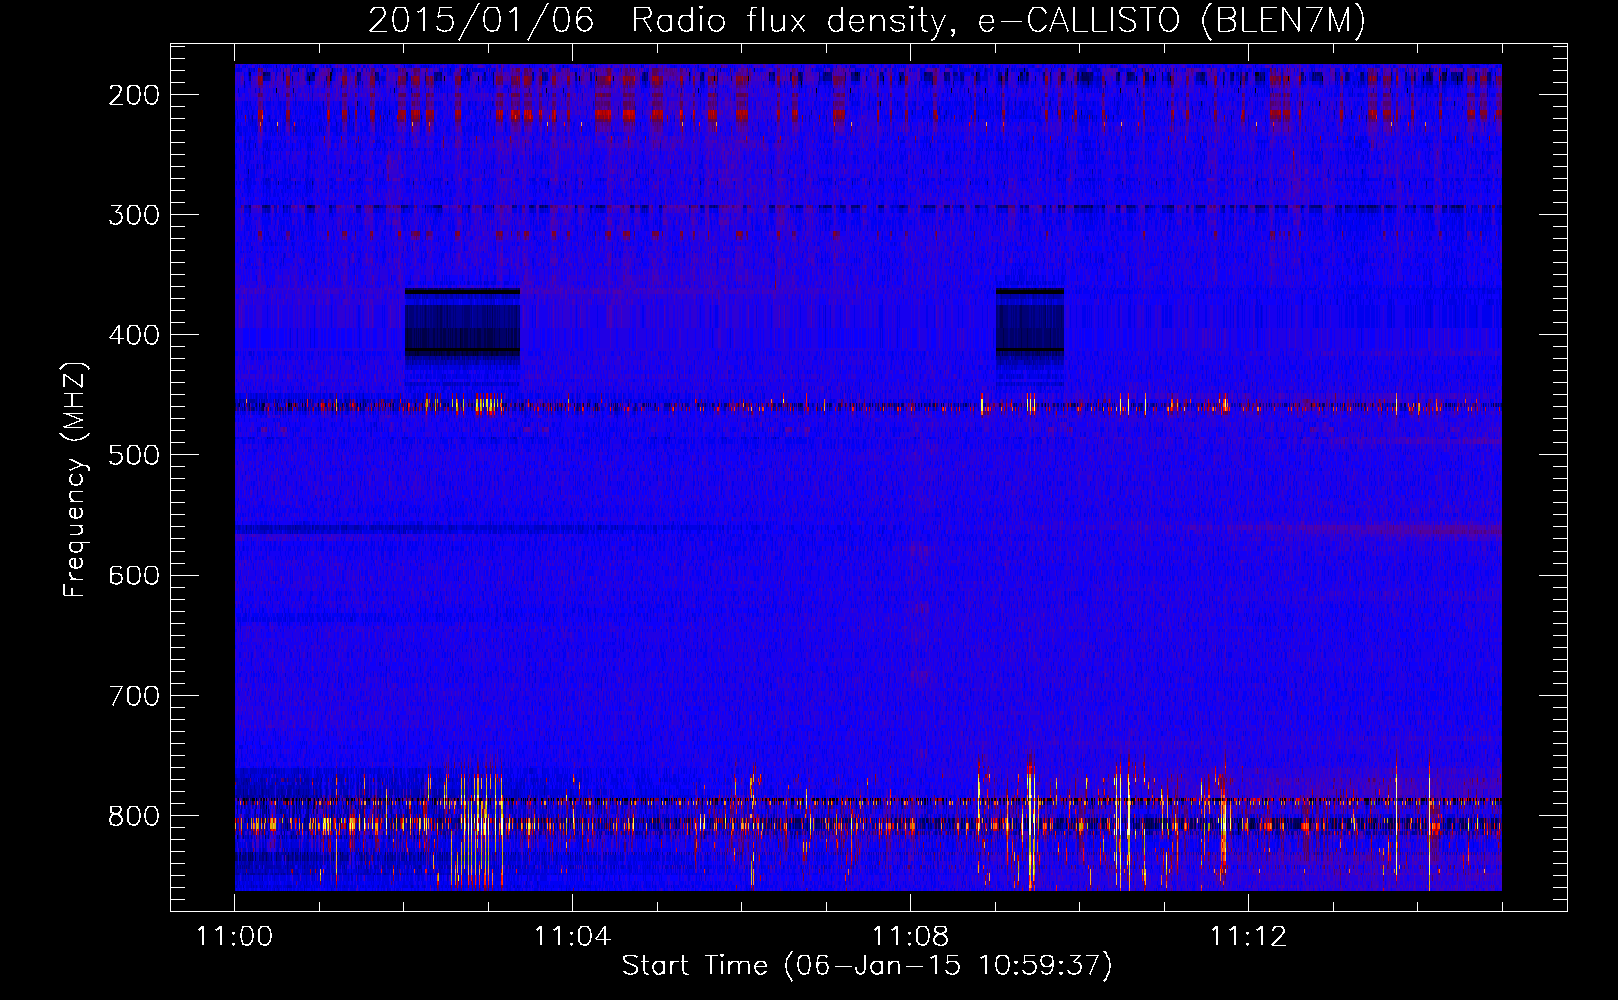Click the 'Frequency (MHZ)' axis label
Image resolution: width=1618 pixels, height=1000 pixels.
coord(76,480)
